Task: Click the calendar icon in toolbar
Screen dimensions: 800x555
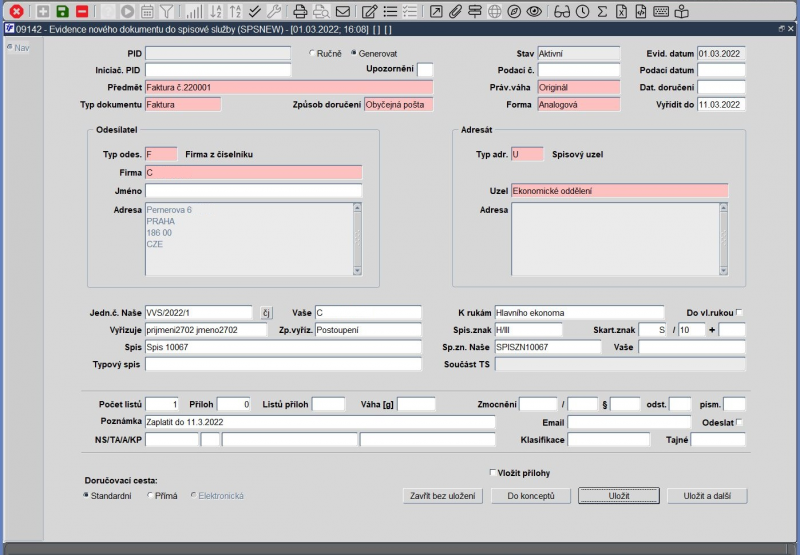Action: pyautogui.click(x=147, y=11)
